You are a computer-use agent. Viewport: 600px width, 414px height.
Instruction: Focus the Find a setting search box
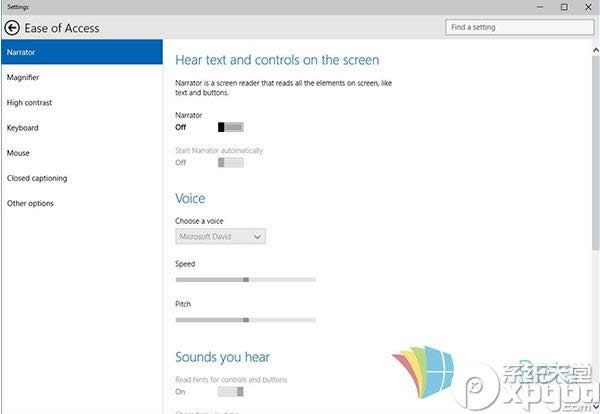[510, 28]
